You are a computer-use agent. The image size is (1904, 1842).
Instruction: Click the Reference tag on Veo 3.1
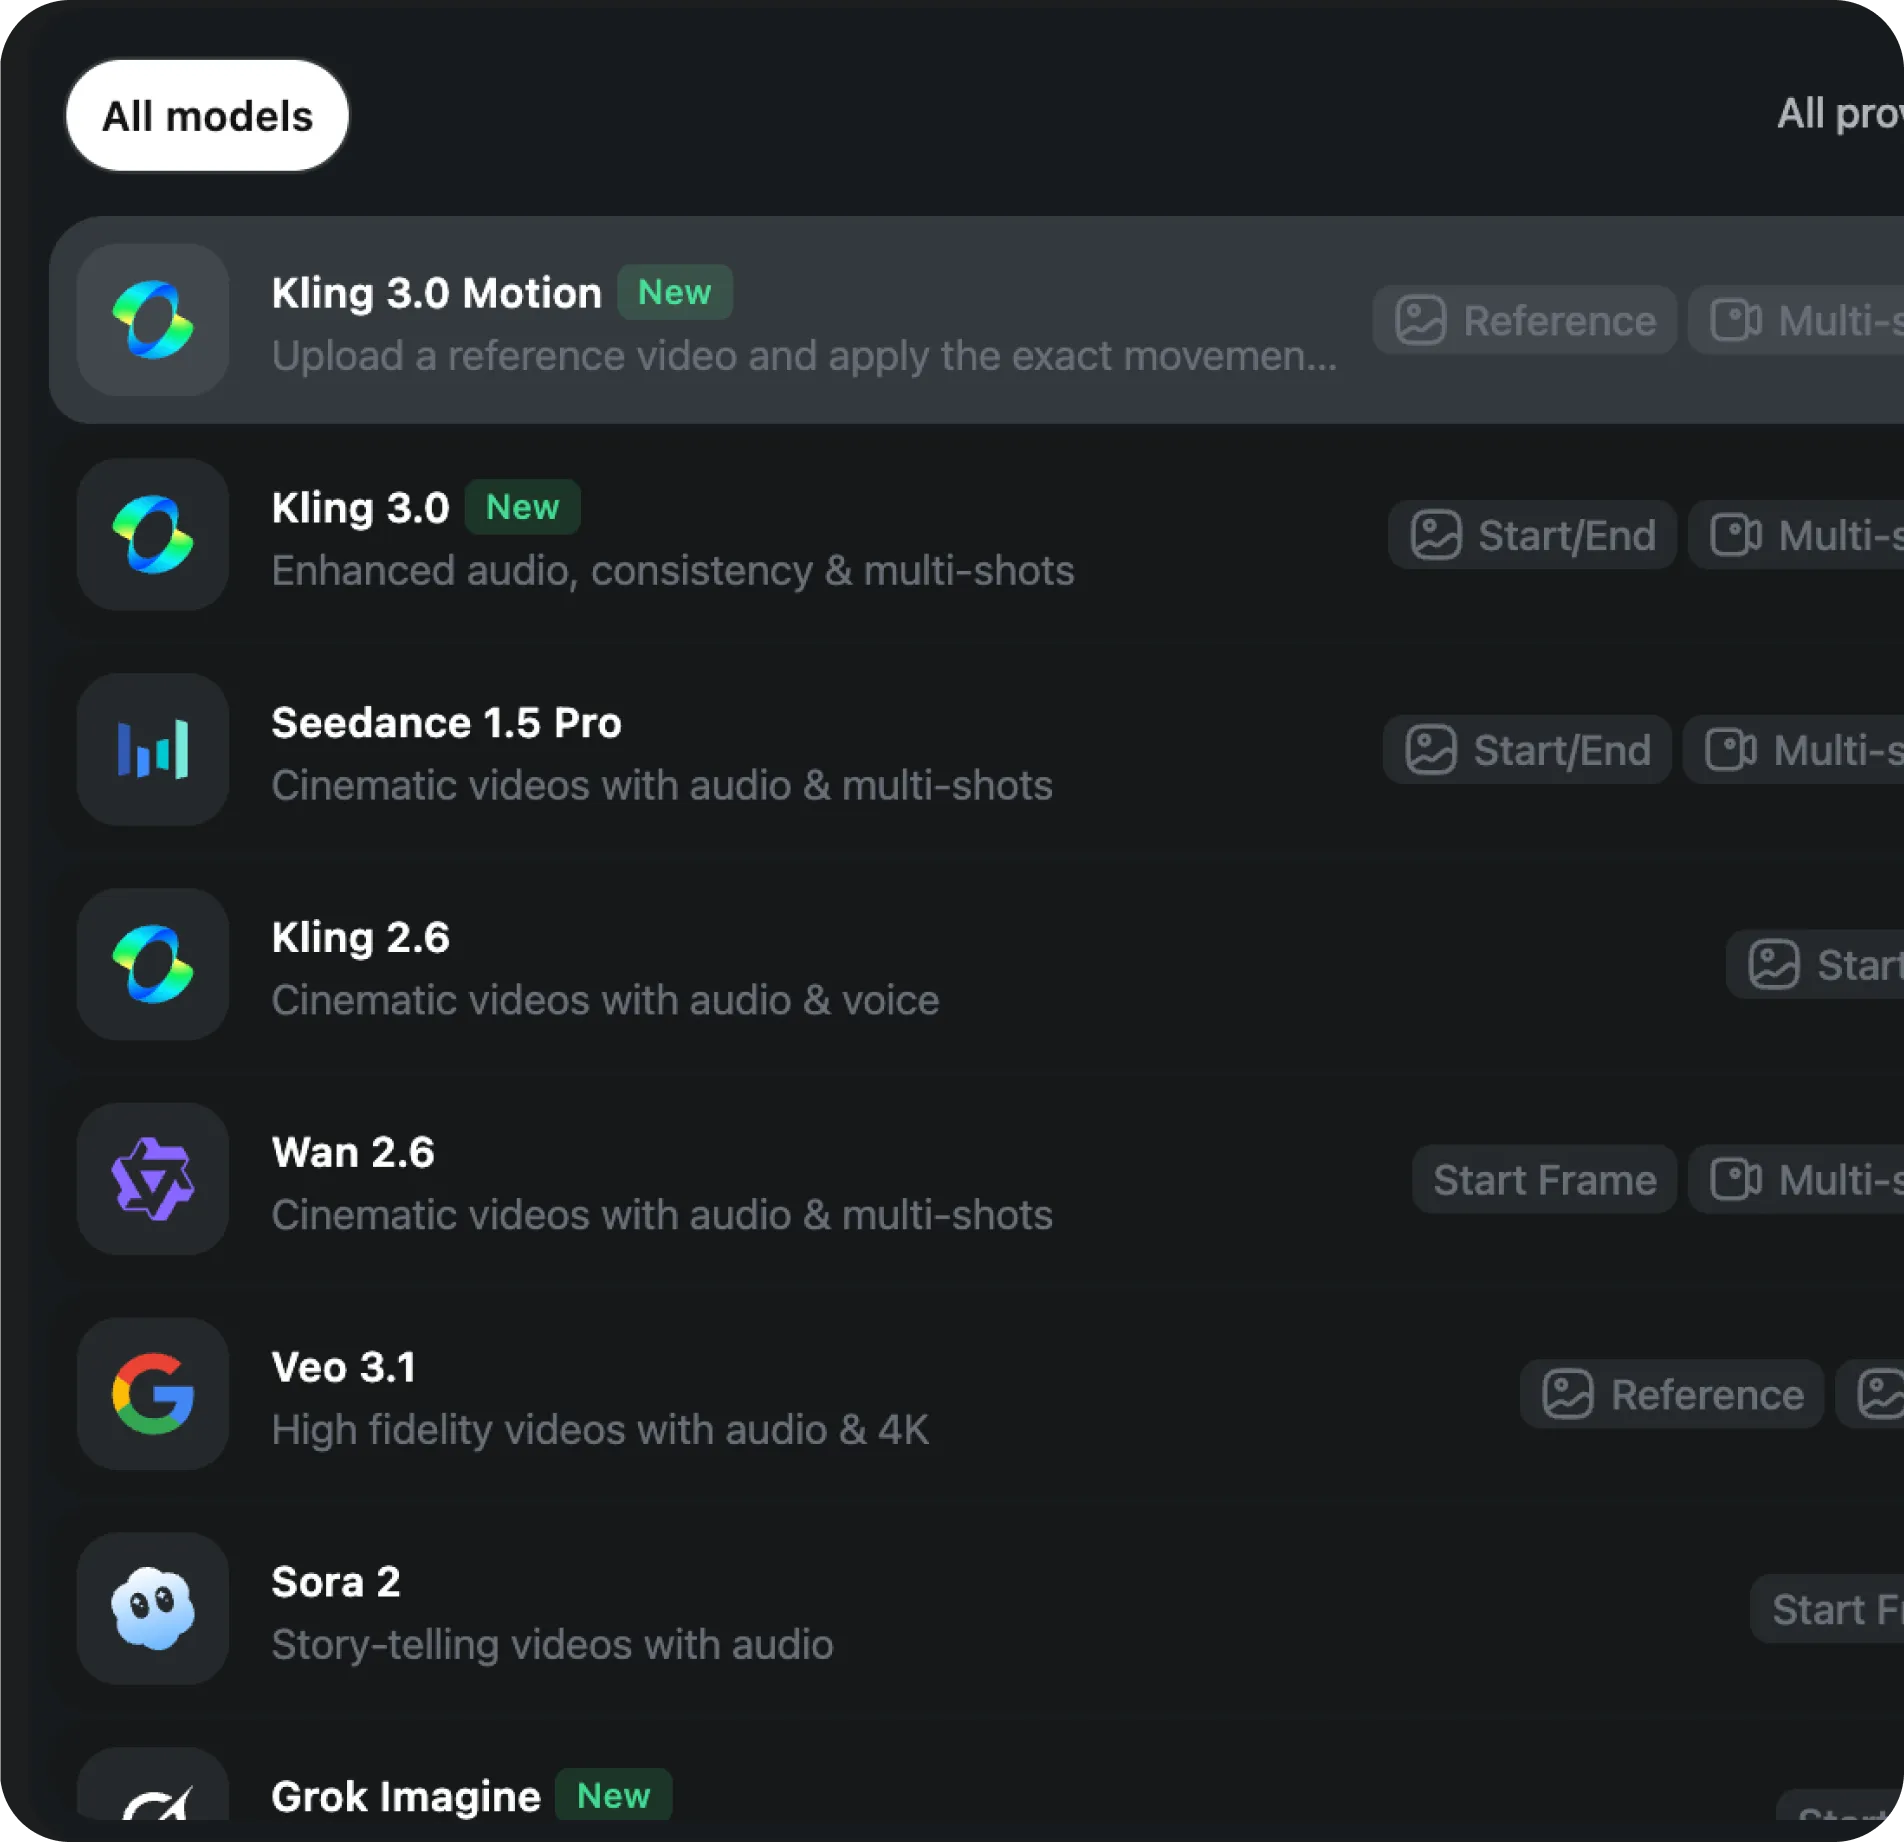(x=1672, y=1395)
